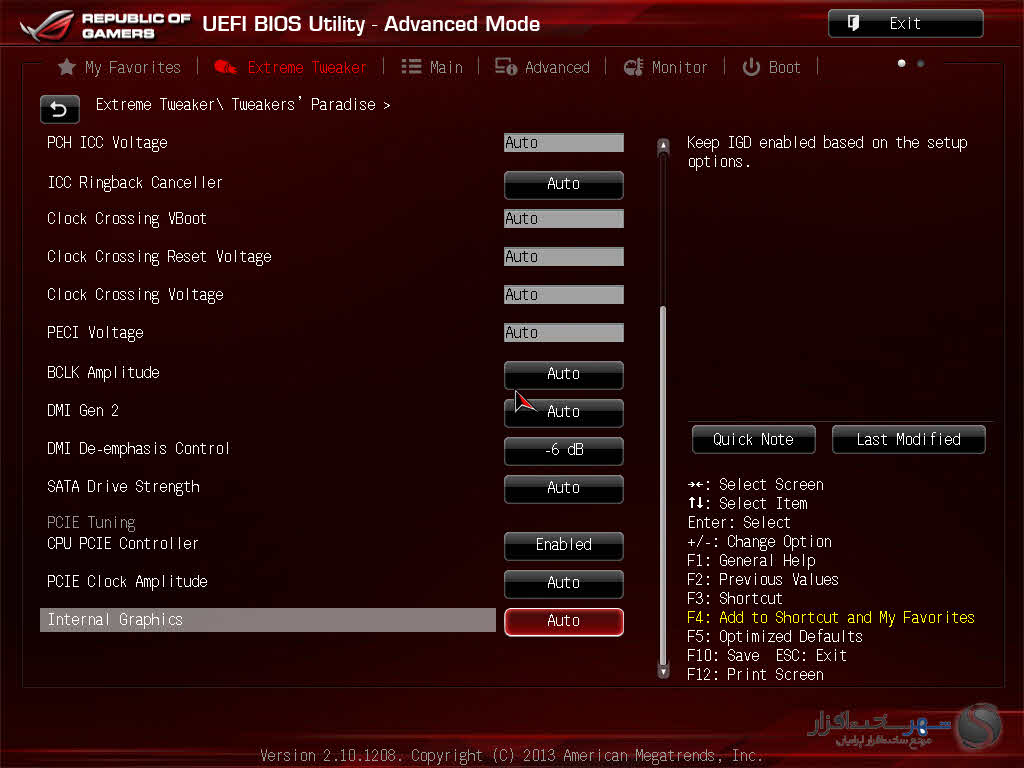Click the Advanced tab chip icon
This screenshot has width=1024, height=768.
tap(506, 67)
